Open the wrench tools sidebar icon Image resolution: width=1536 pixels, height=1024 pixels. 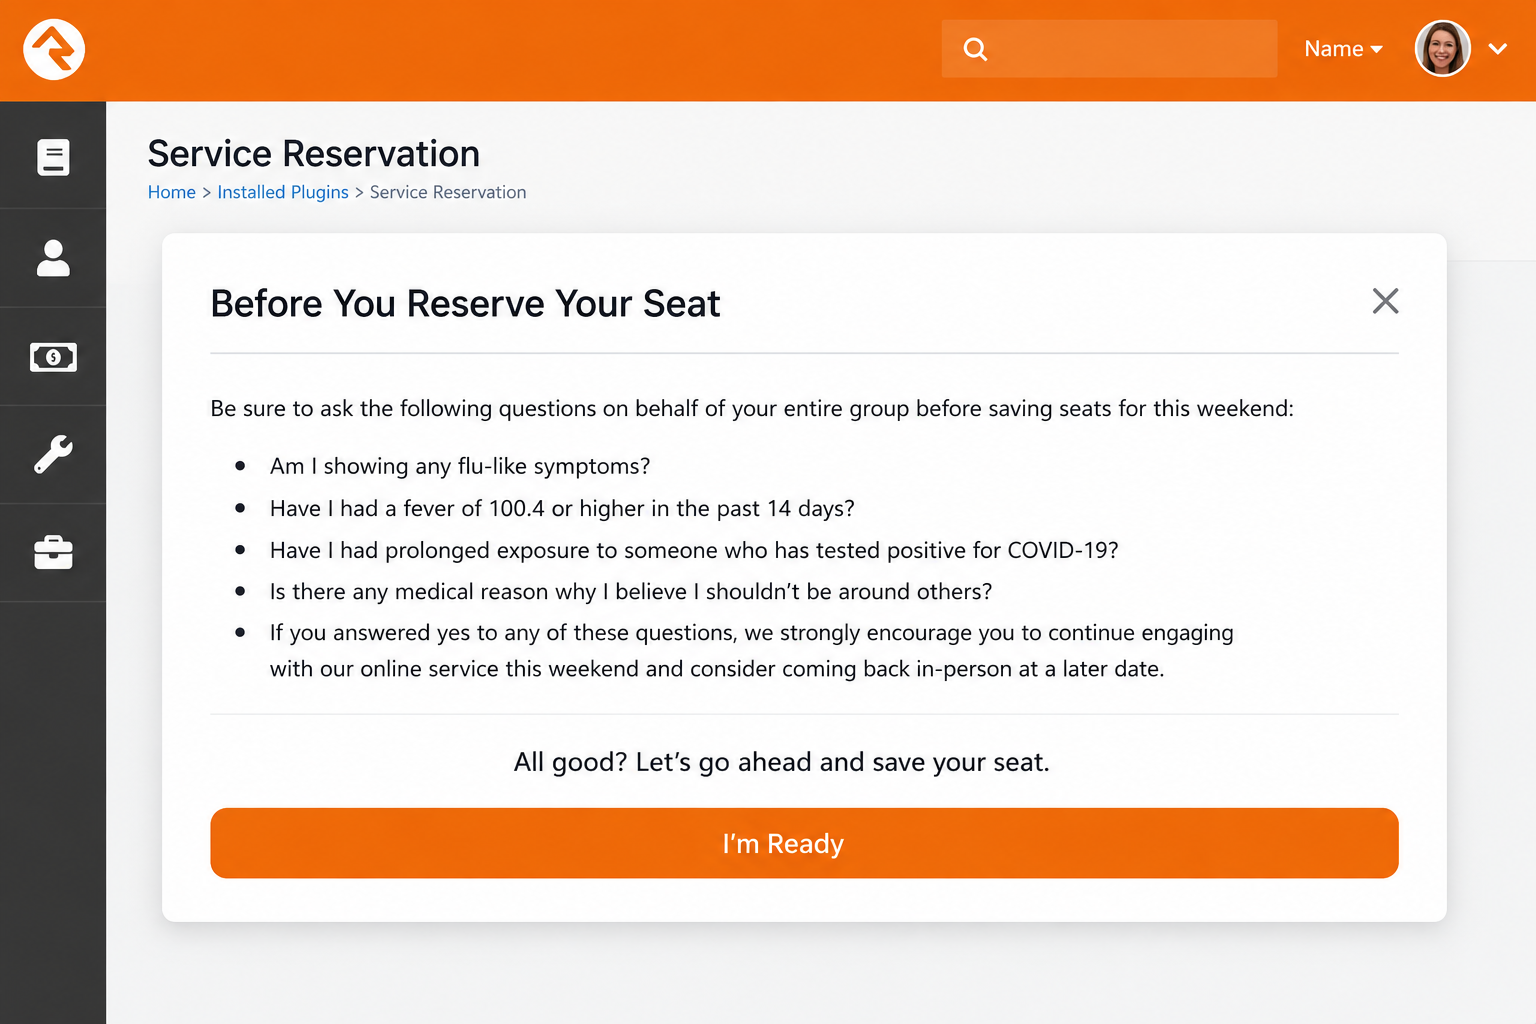coord(53,454)
